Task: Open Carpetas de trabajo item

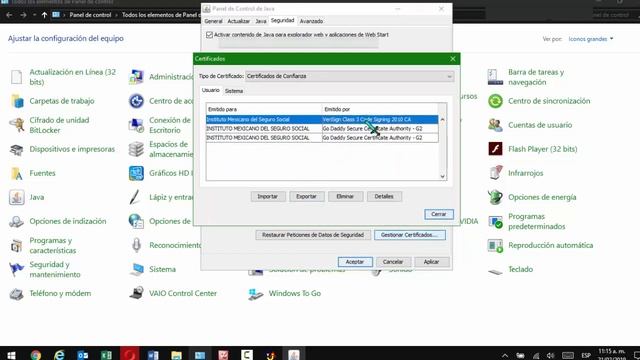Action: pos(51,101)
